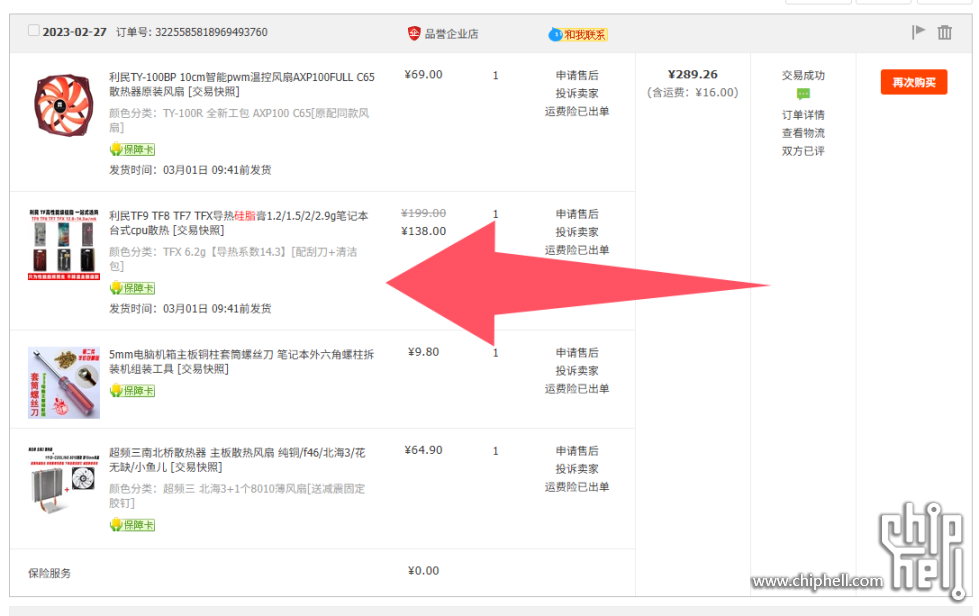Click the ¥64.90 heatsink price
The width and height of the screenshot is (979, 616).
[x=423, y=450]
